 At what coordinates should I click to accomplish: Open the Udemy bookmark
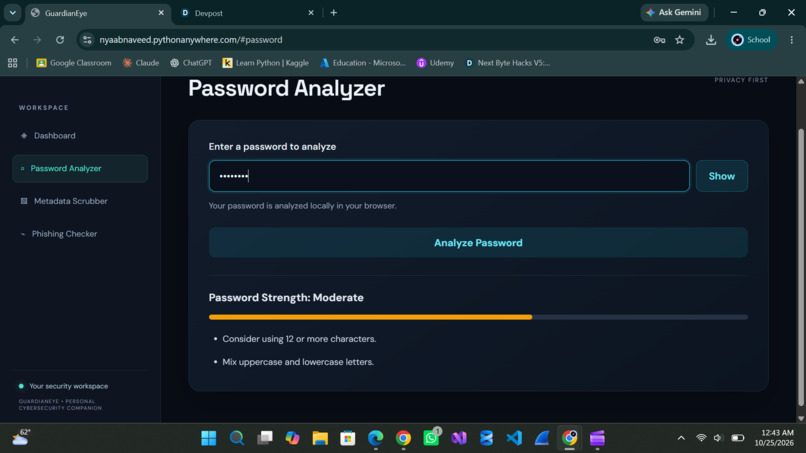point(435,63)
